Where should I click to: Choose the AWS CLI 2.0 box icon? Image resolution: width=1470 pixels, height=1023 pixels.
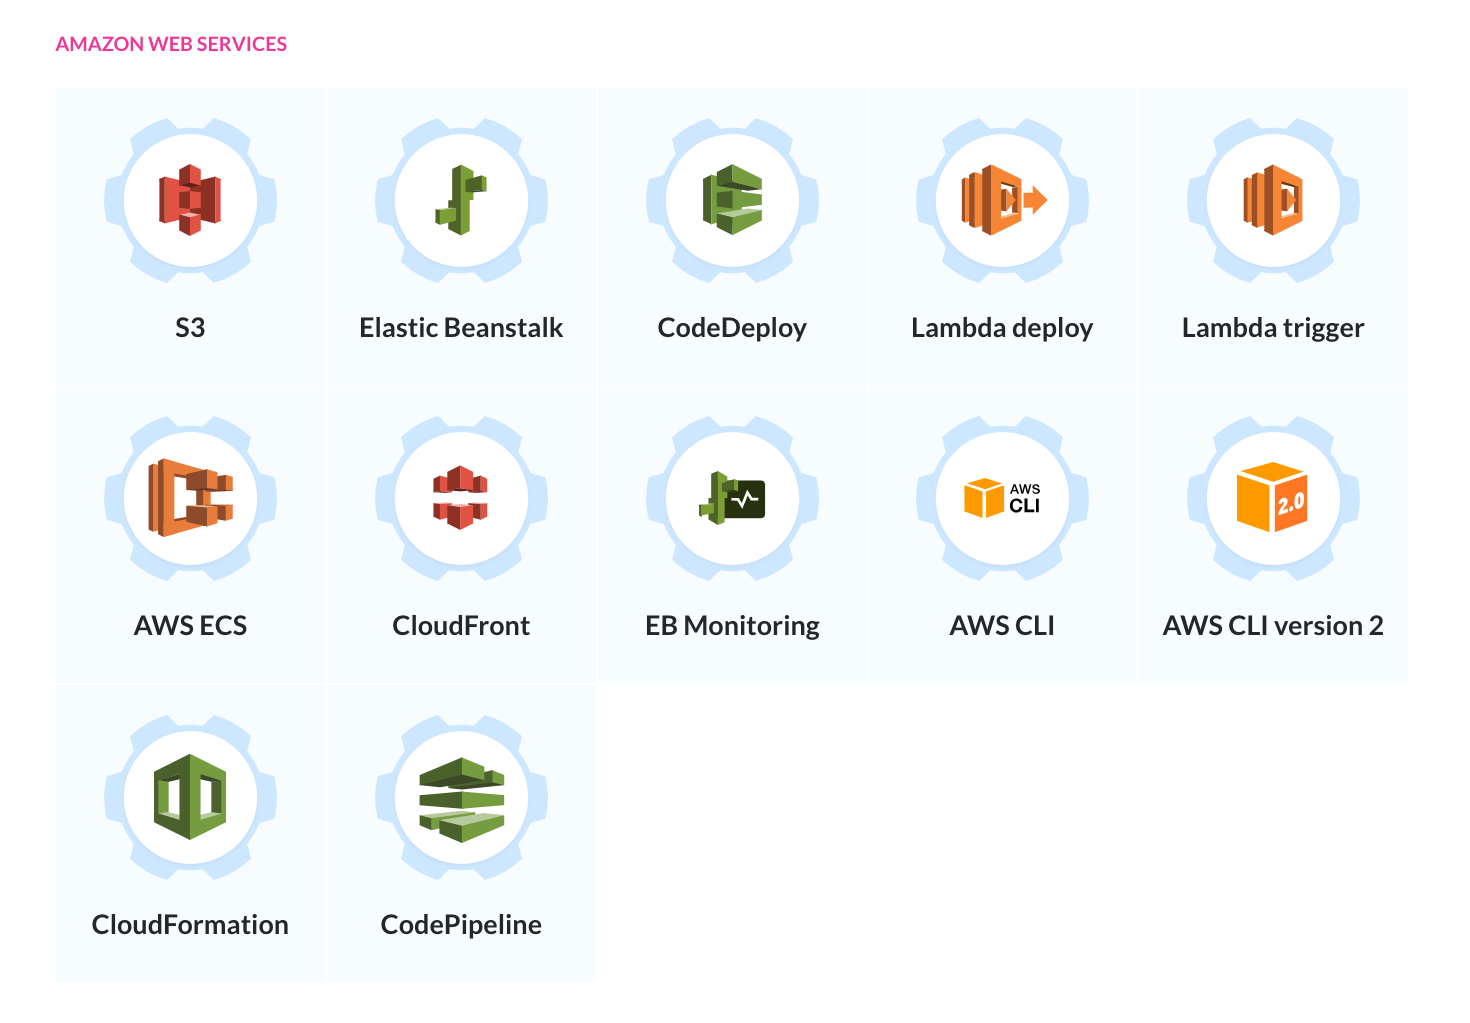(1273, 497)
